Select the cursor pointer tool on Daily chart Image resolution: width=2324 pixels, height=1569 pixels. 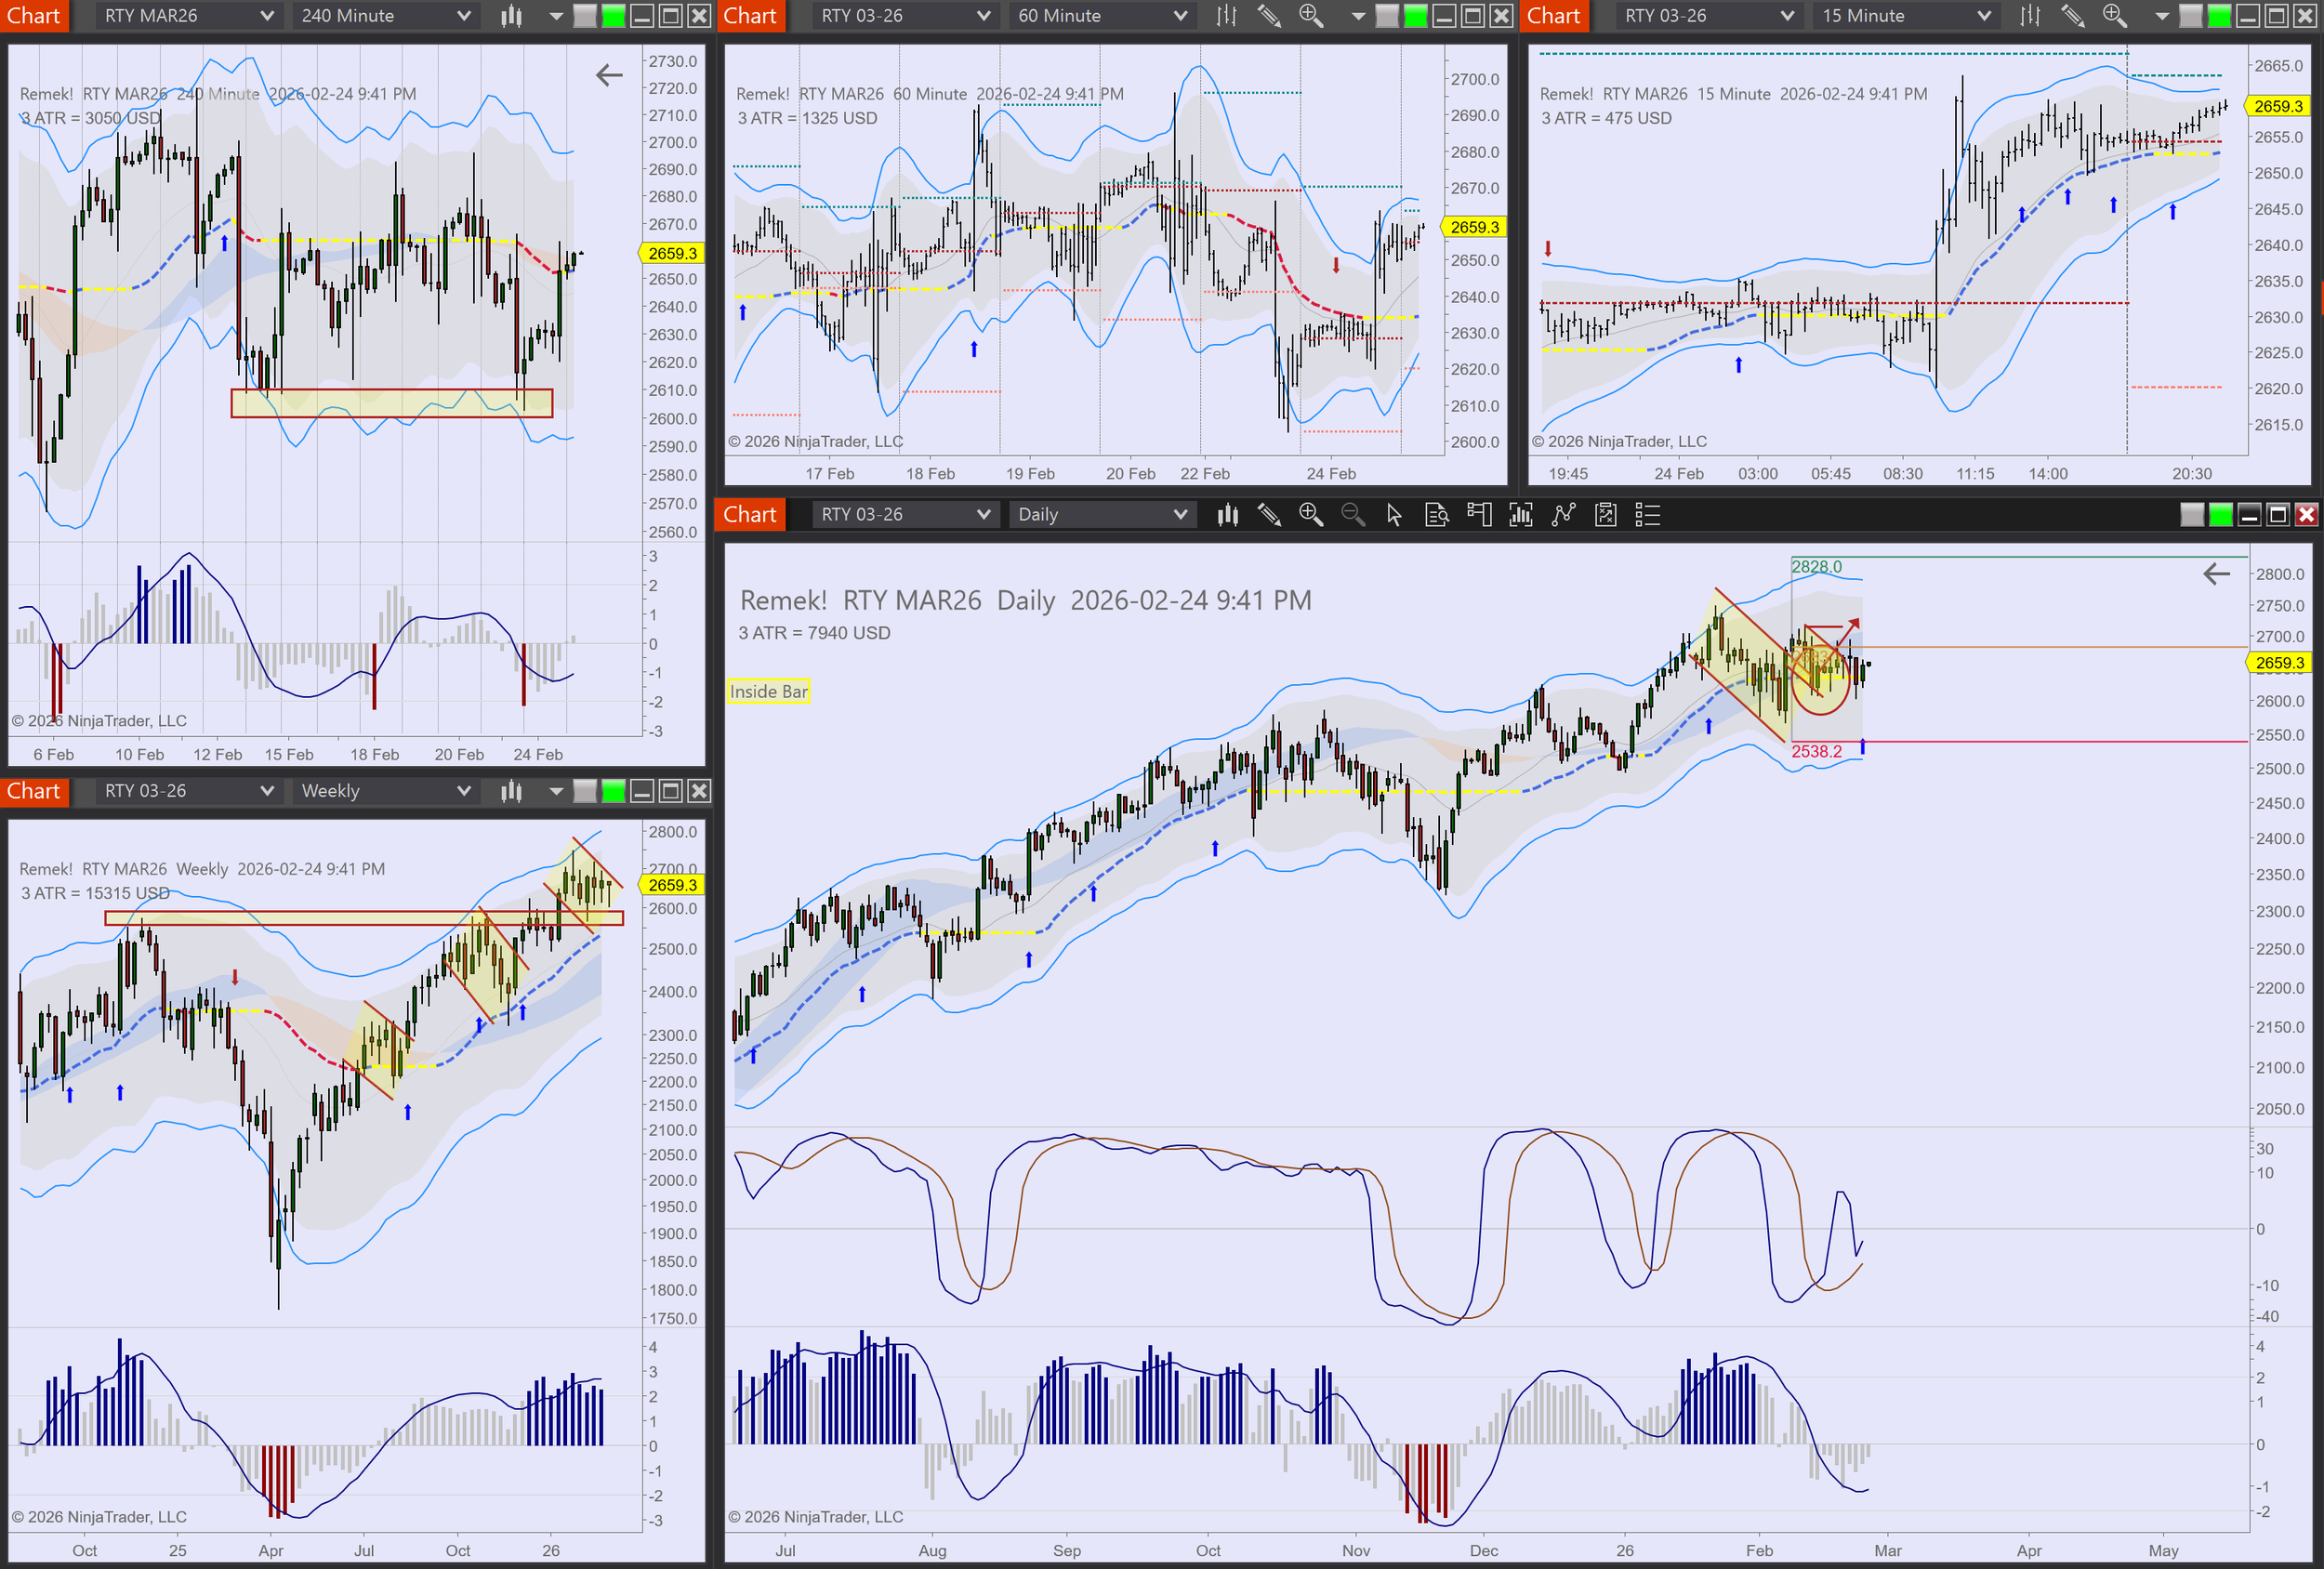pos(1394,515)
